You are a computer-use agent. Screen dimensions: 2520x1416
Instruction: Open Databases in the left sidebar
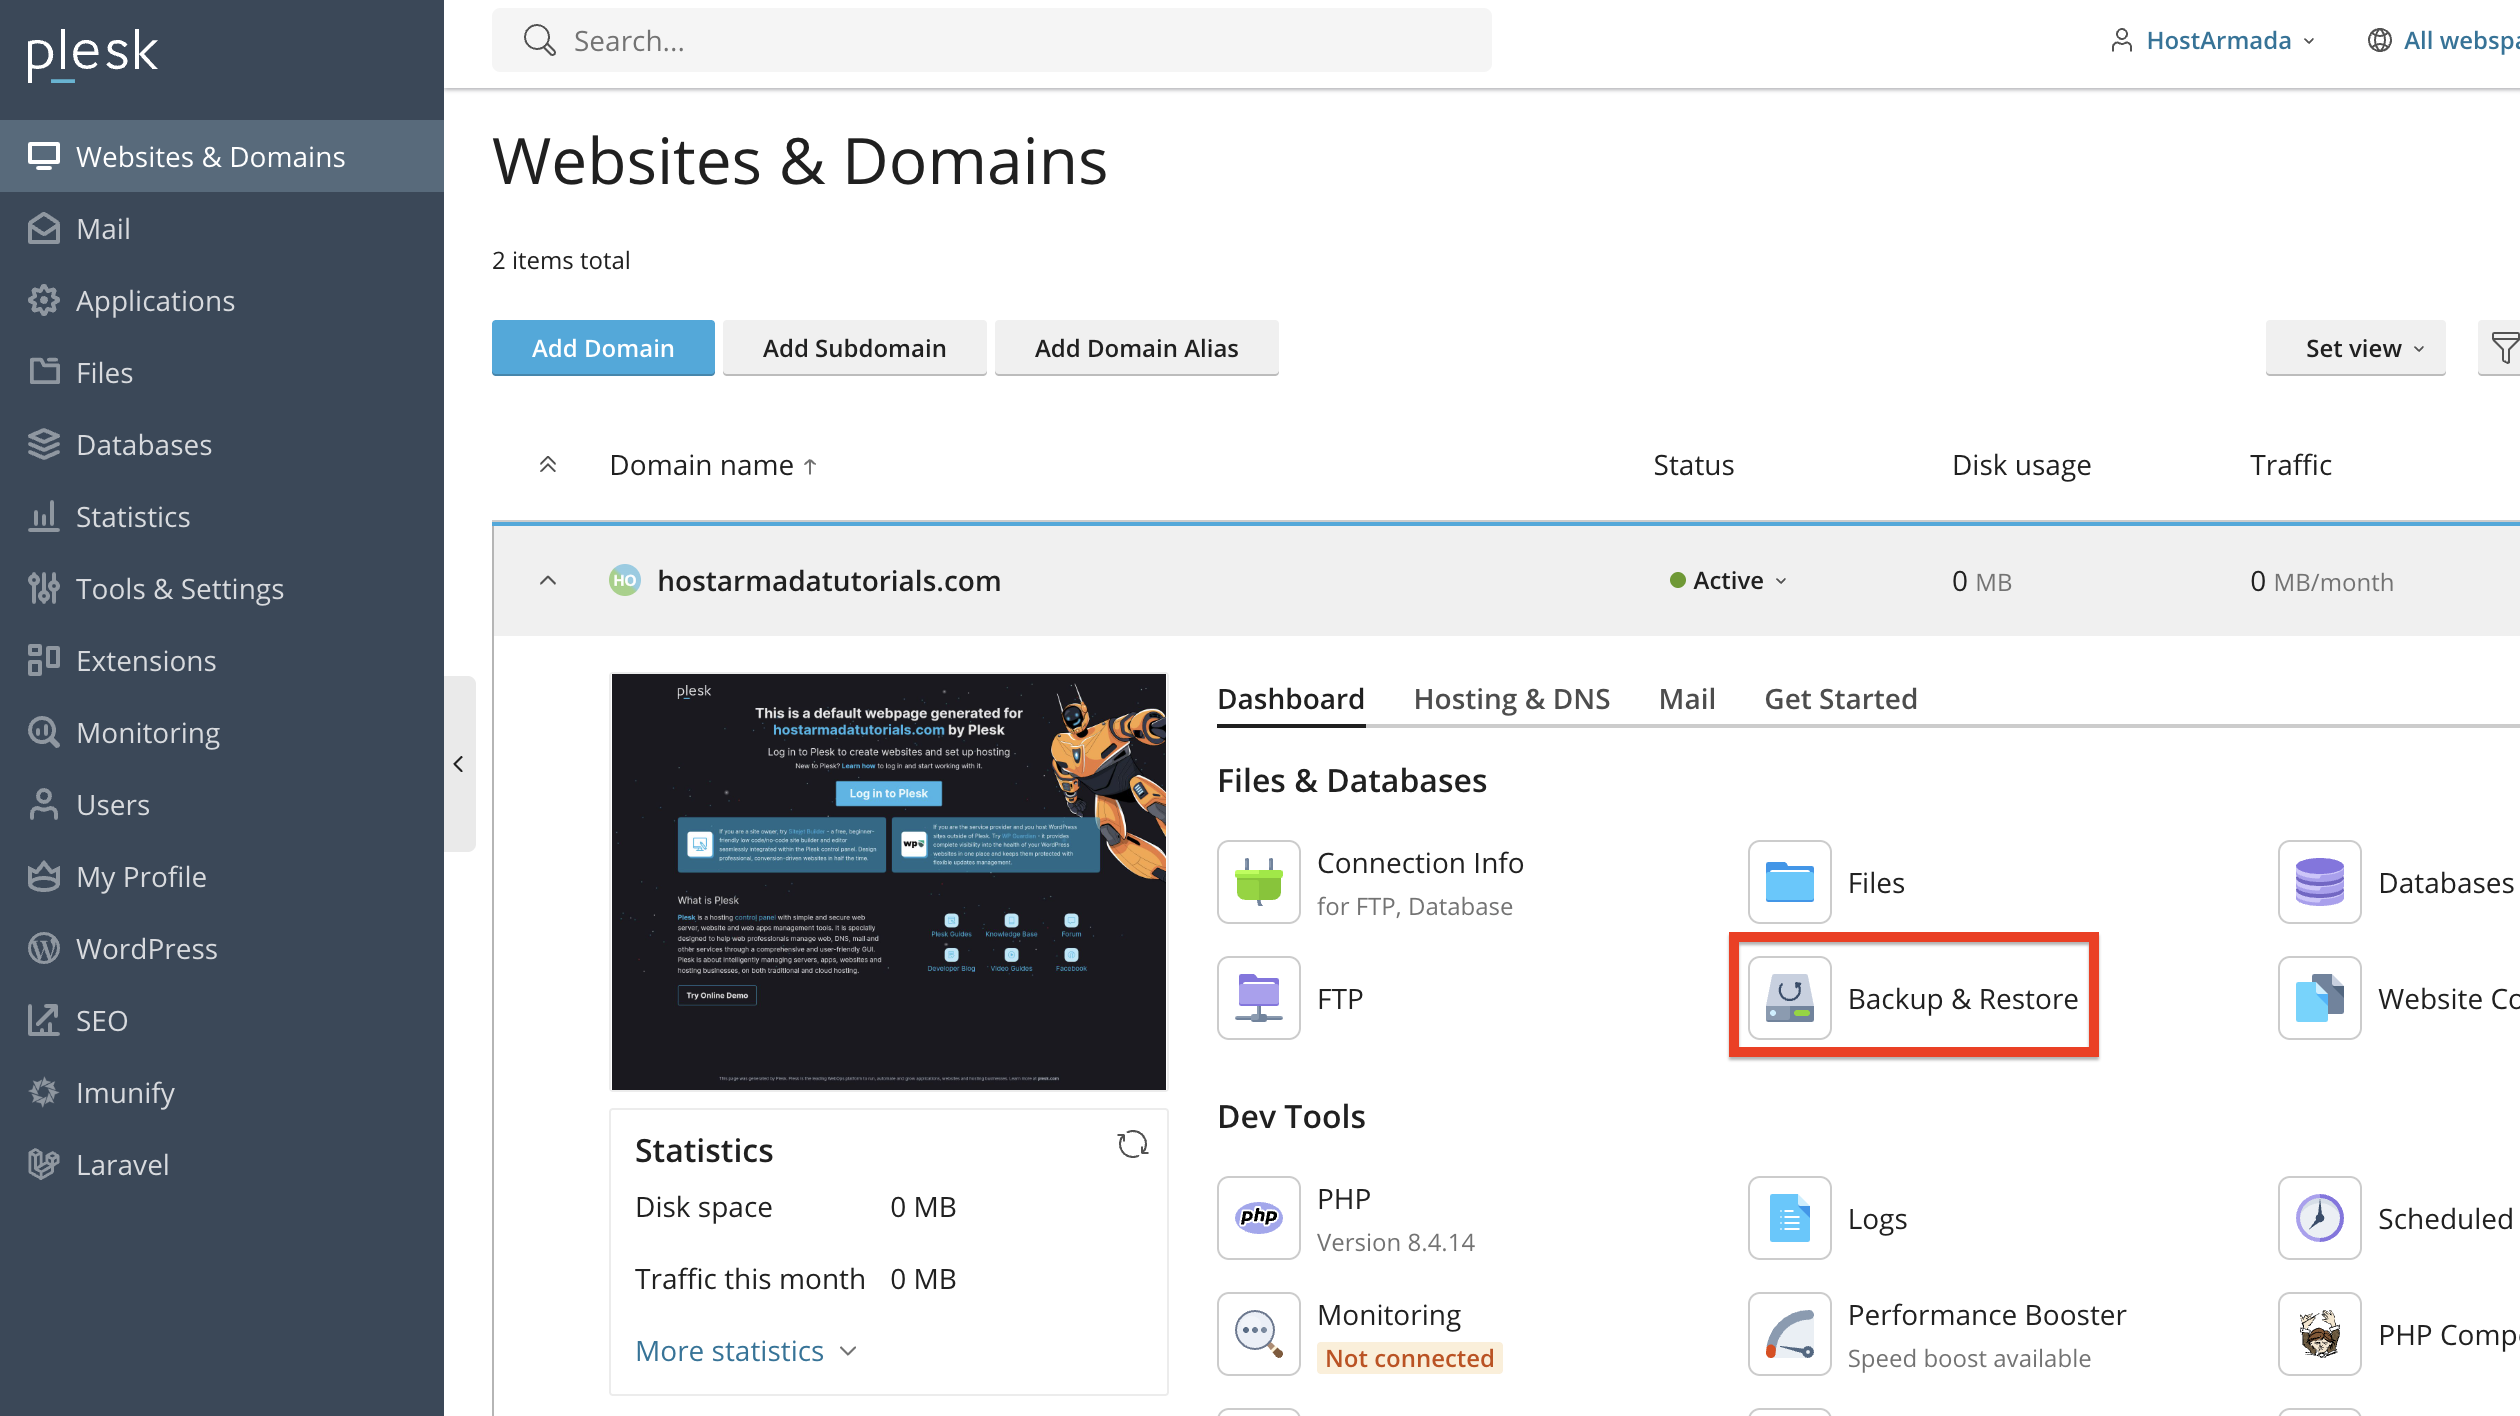[x=222, y=445]
